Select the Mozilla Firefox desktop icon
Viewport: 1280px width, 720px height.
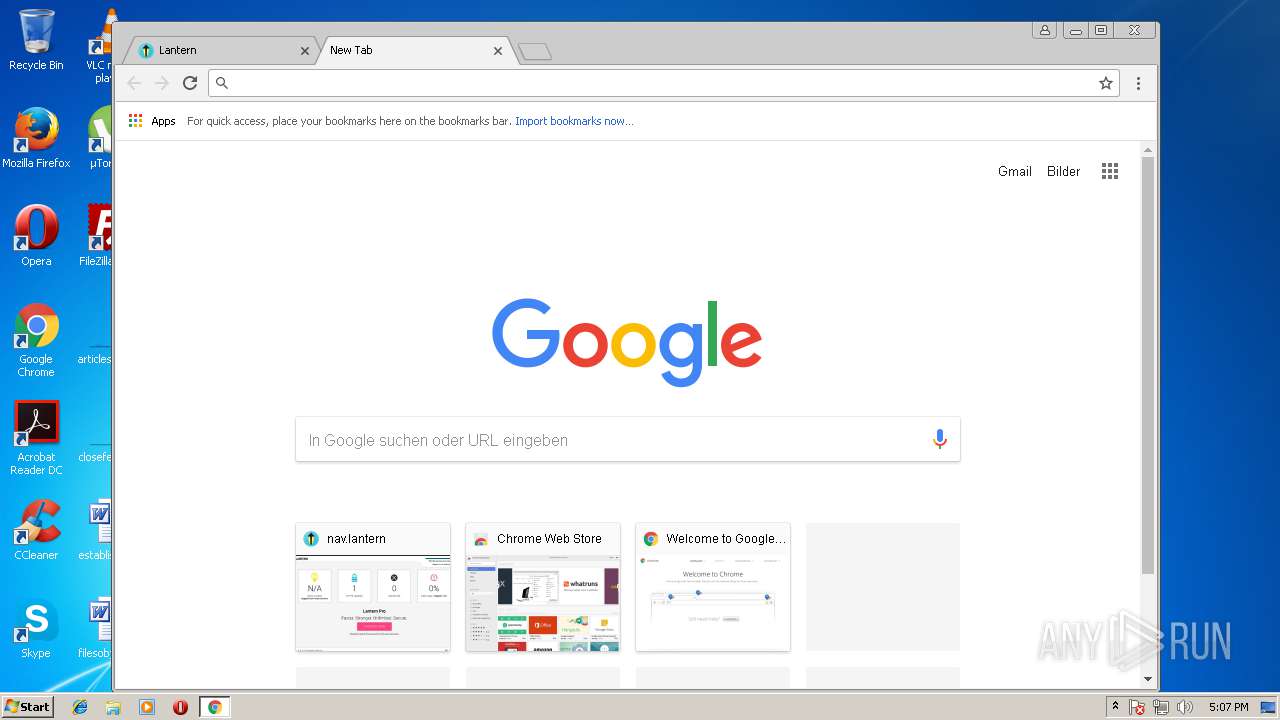[36, 138]
